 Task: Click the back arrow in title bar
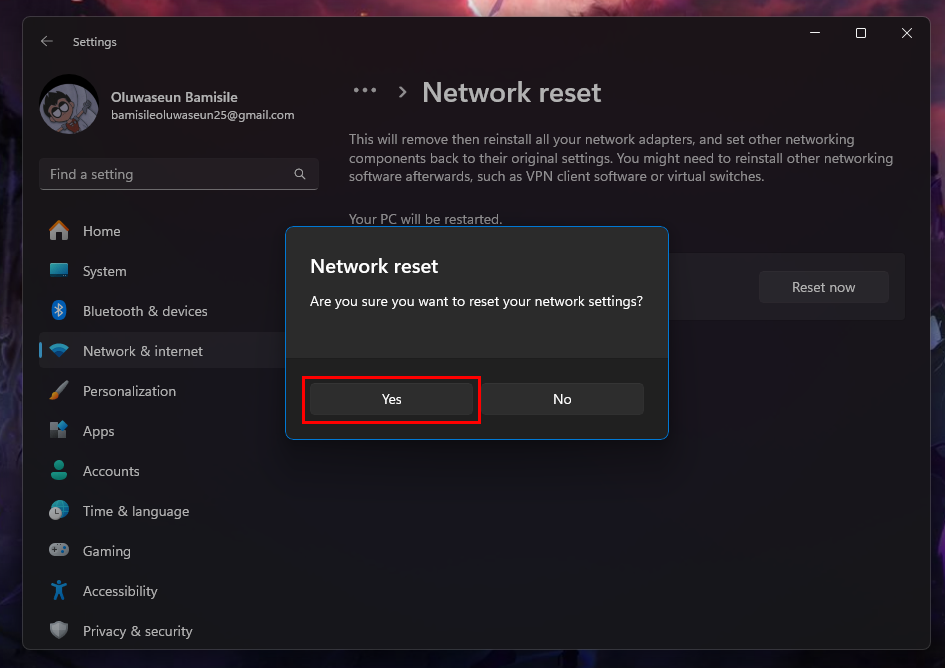point(47,42)
